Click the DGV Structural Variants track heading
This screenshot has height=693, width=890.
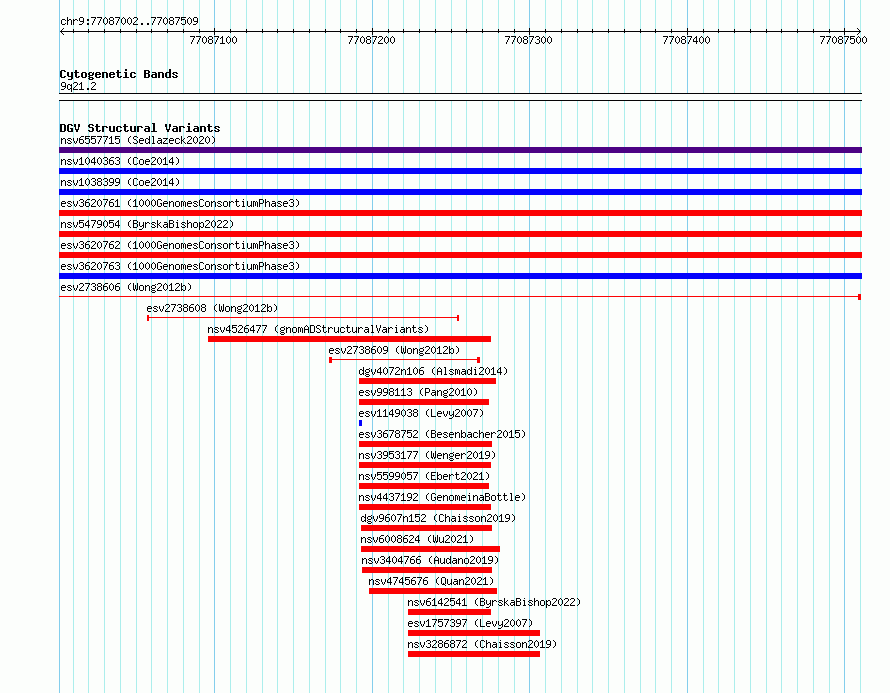click(140, 128)
